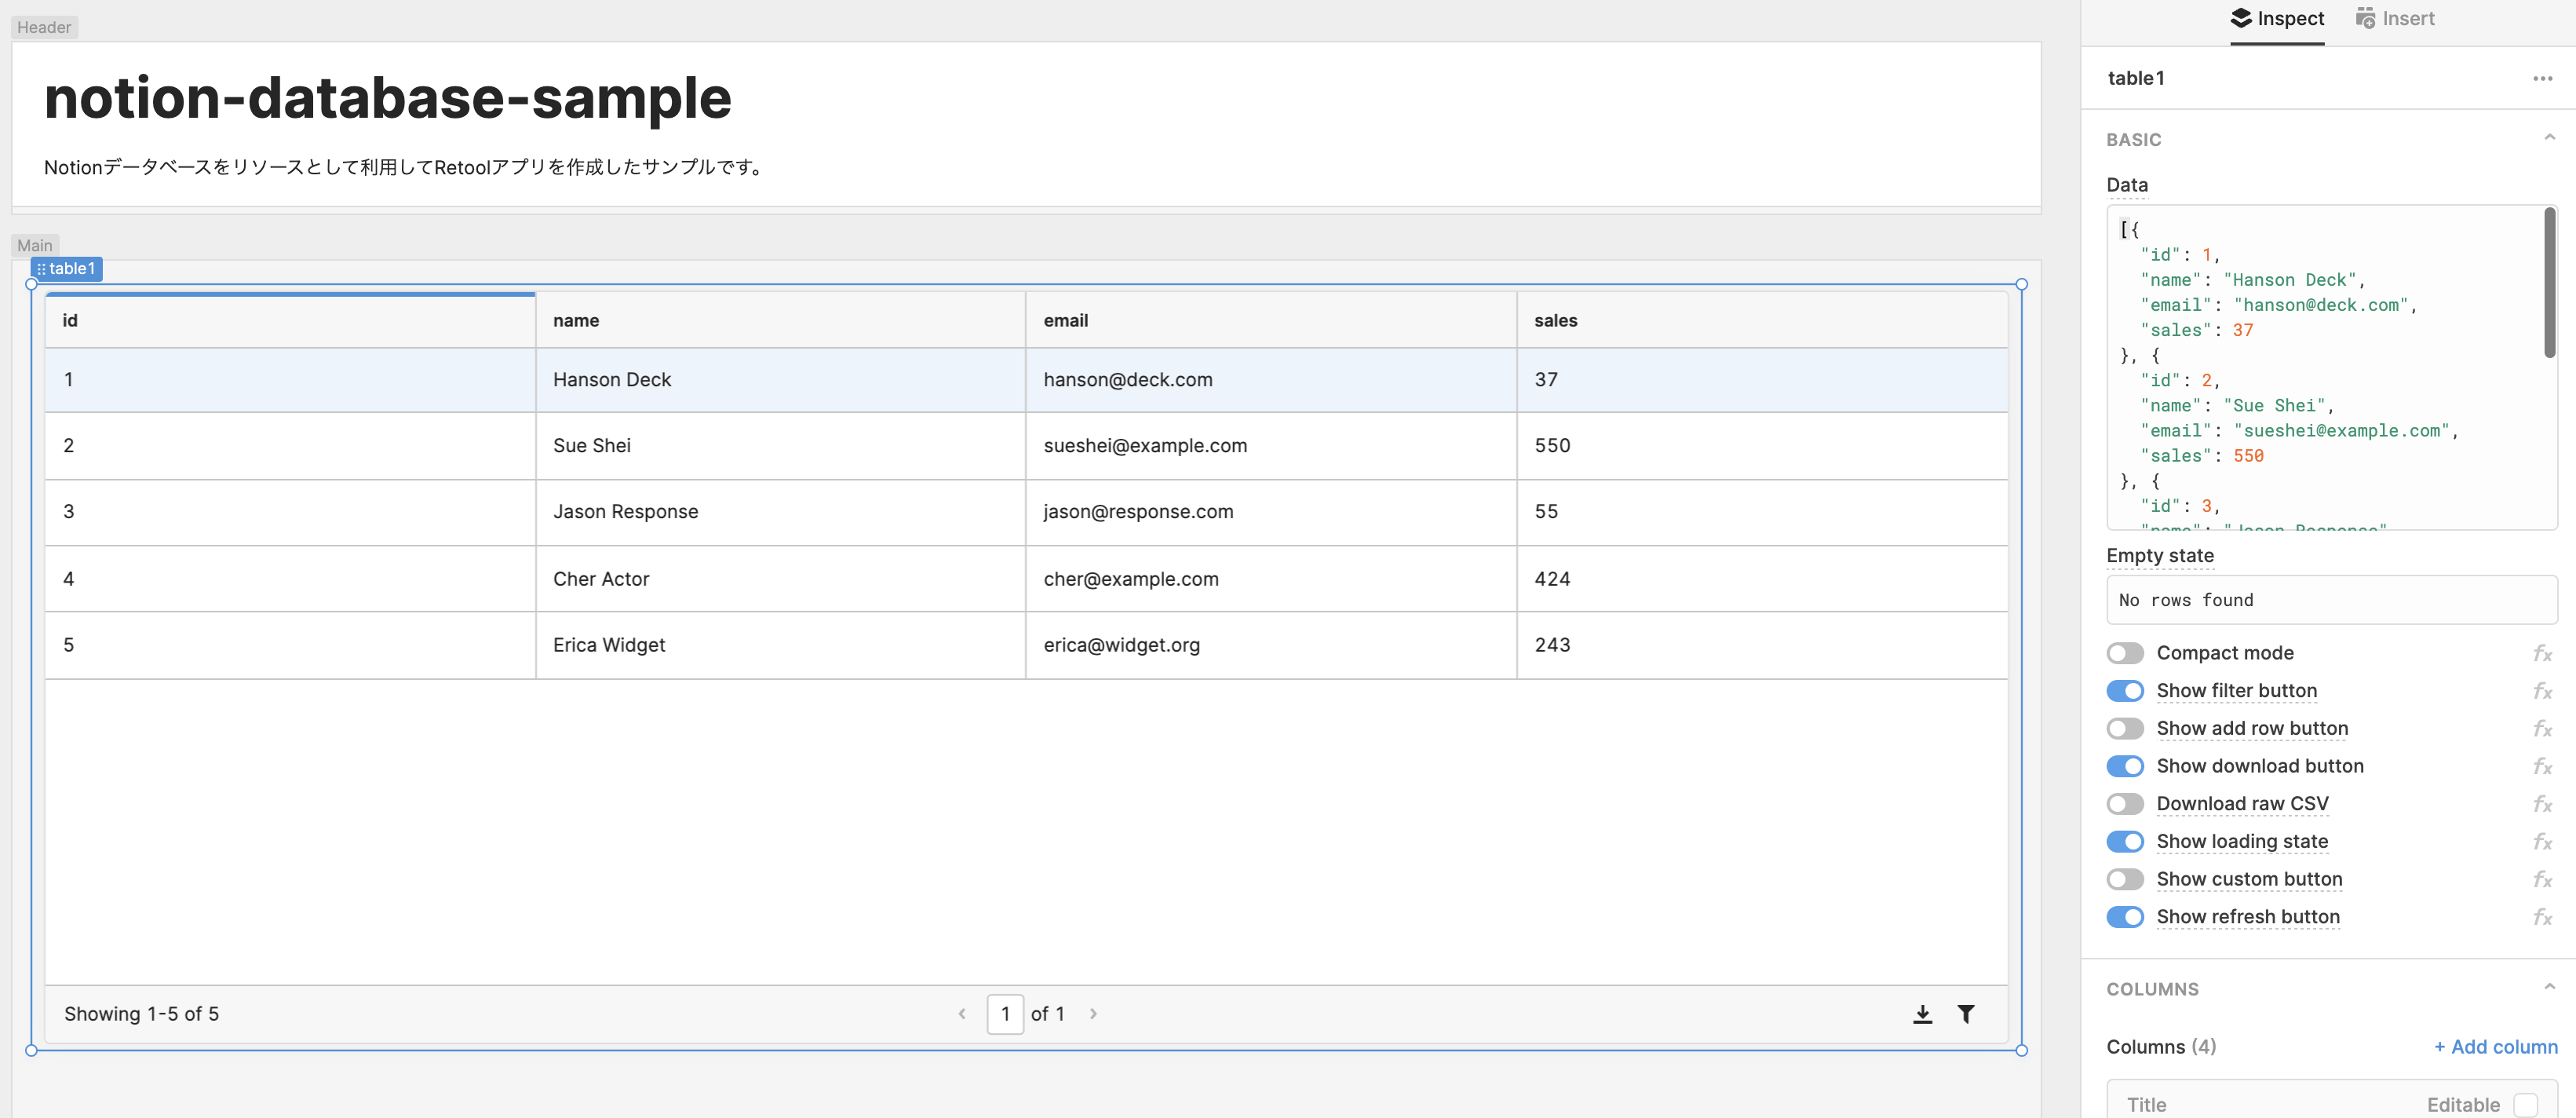Click the fx icon beside Show filter button
Screen dimensions: 2576x1118
tap(2542, 691)
